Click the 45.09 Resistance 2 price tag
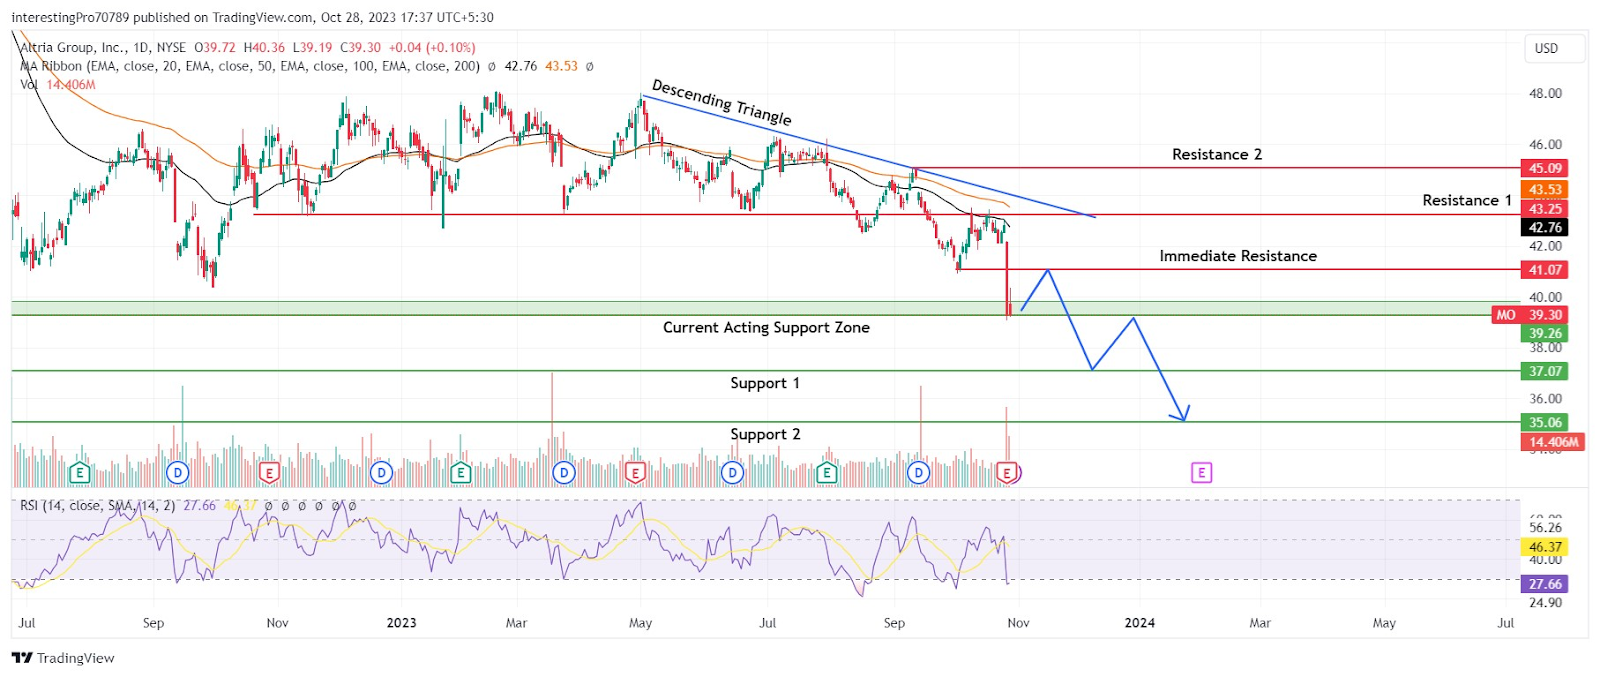 pyautogui.click(x=1545, y=168)
